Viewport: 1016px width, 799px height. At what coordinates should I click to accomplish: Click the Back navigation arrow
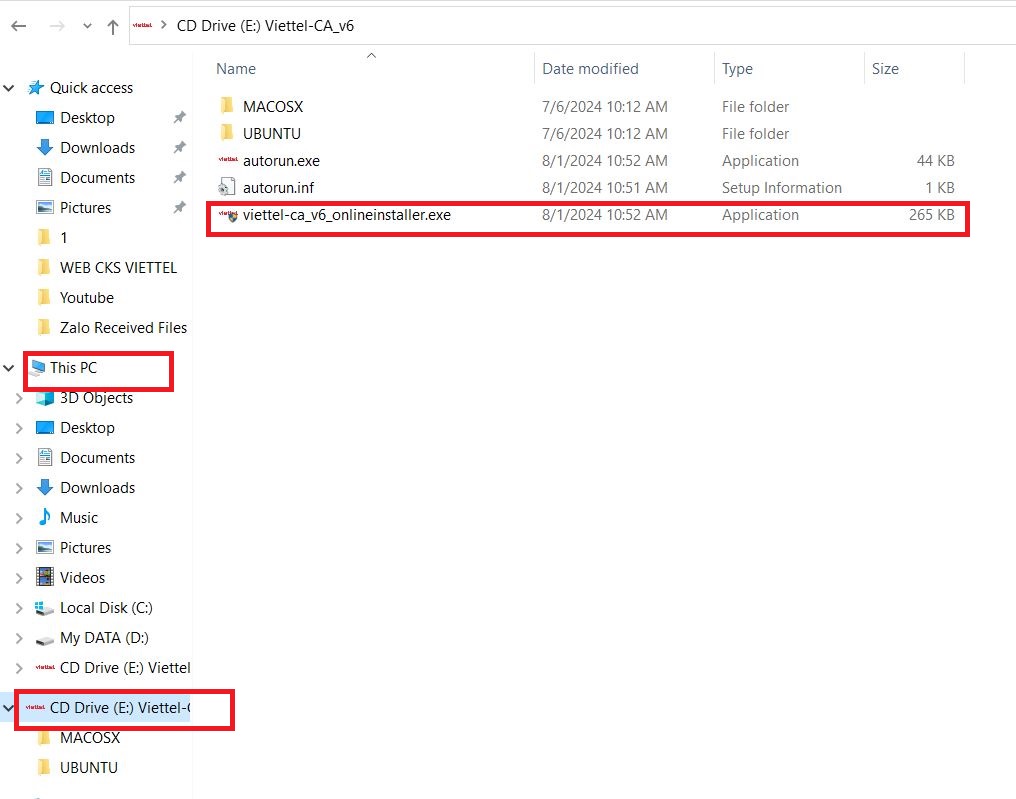(18, 26)
